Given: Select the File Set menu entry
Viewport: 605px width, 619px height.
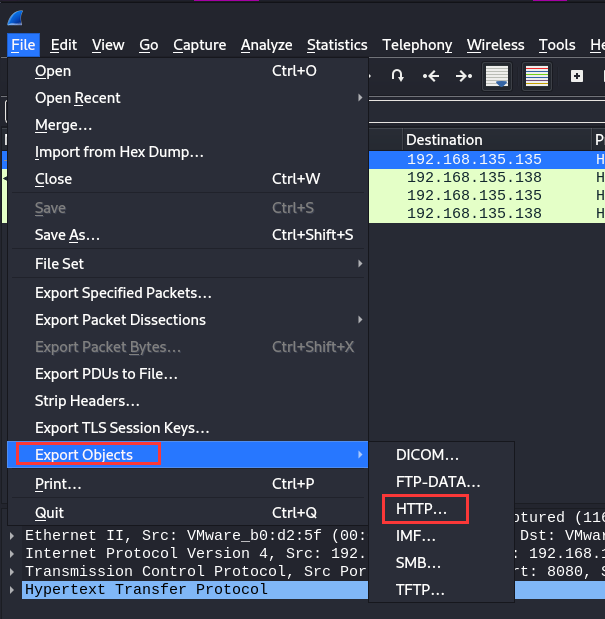Looking at the screenshot, I should (x=188, y=264).
